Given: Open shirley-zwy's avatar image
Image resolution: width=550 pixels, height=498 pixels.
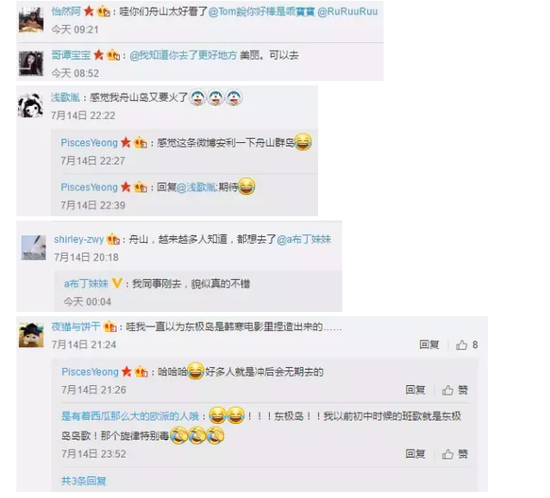Looking at the screenshot, I should [34, 248].
